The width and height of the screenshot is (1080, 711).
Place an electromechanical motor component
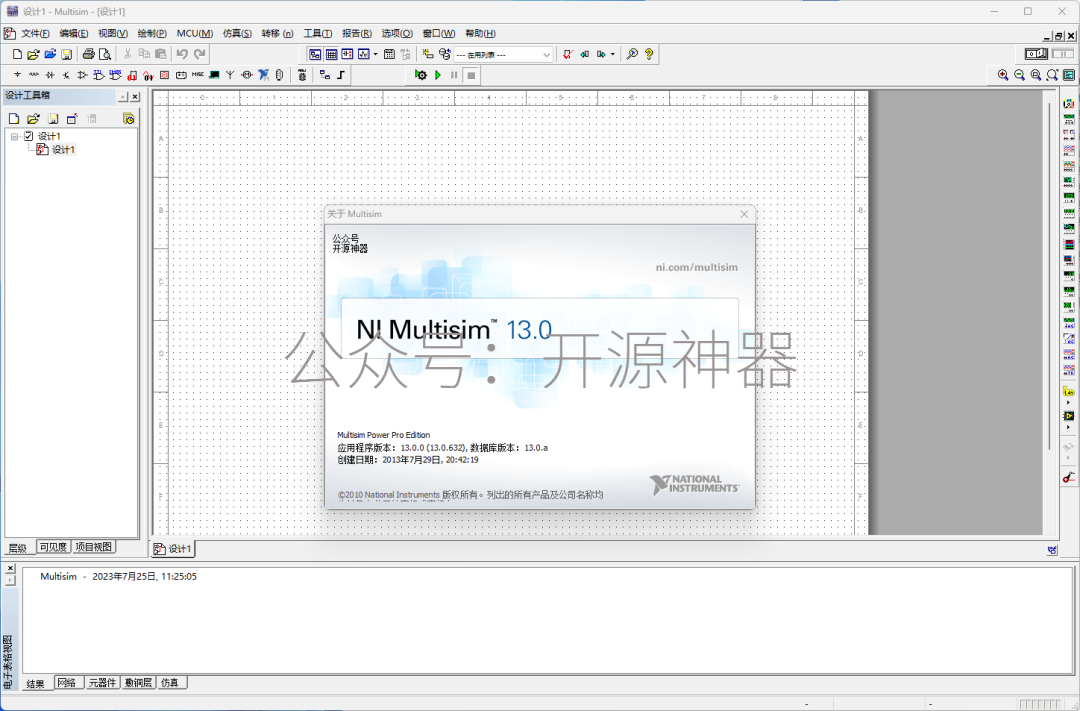247,74
